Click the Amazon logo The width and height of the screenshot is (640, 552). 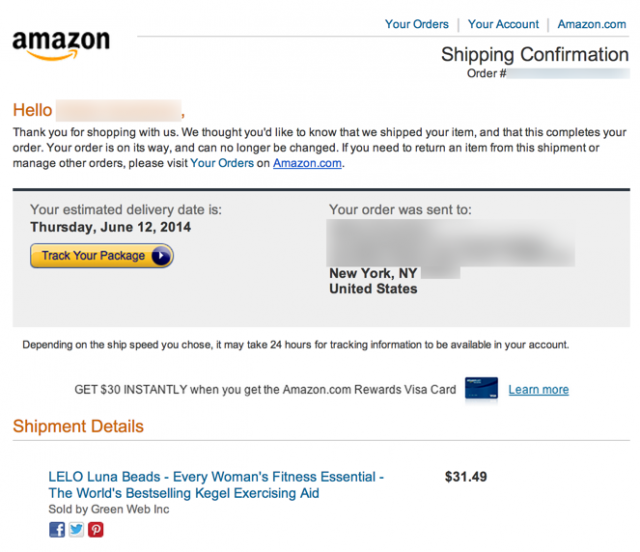click(x=61, y=45)
